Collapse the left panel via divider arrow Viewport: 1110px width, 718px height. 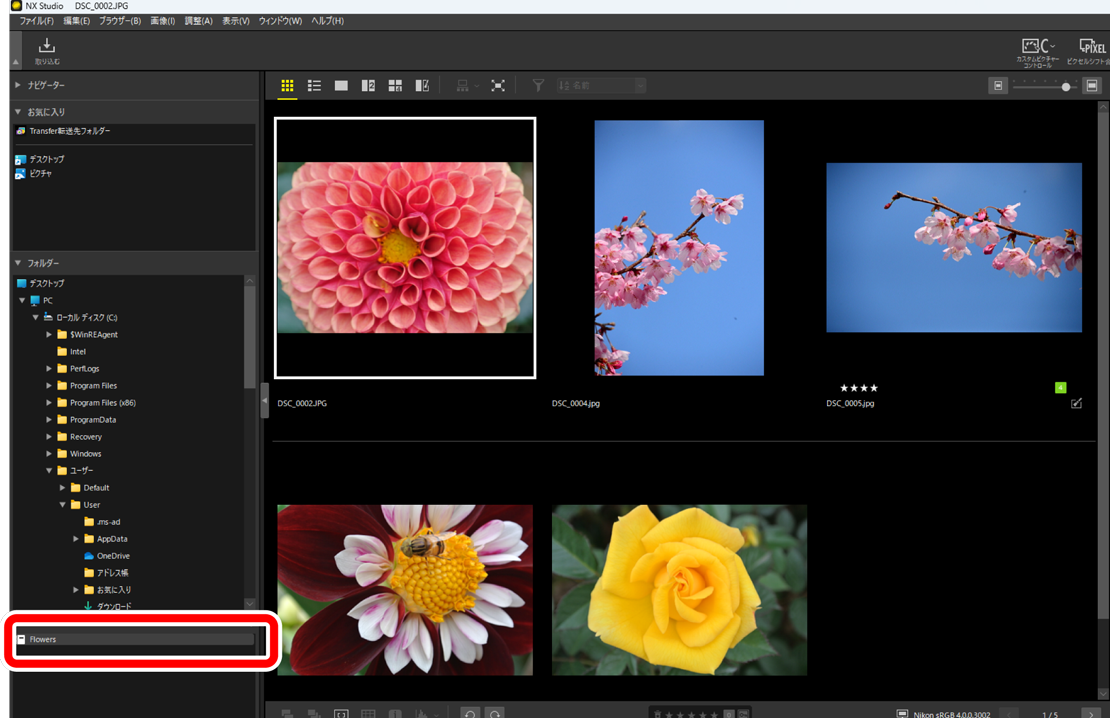pyautogui.click(x=264, y=400)
